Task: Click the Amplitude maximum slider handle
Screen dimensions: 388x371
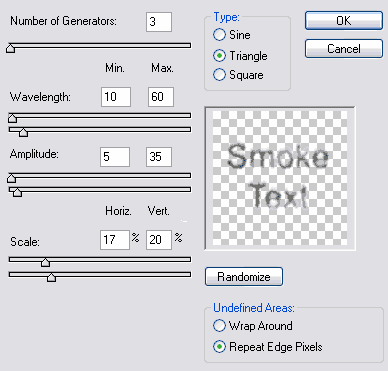Action: click(x=17, y=192)
